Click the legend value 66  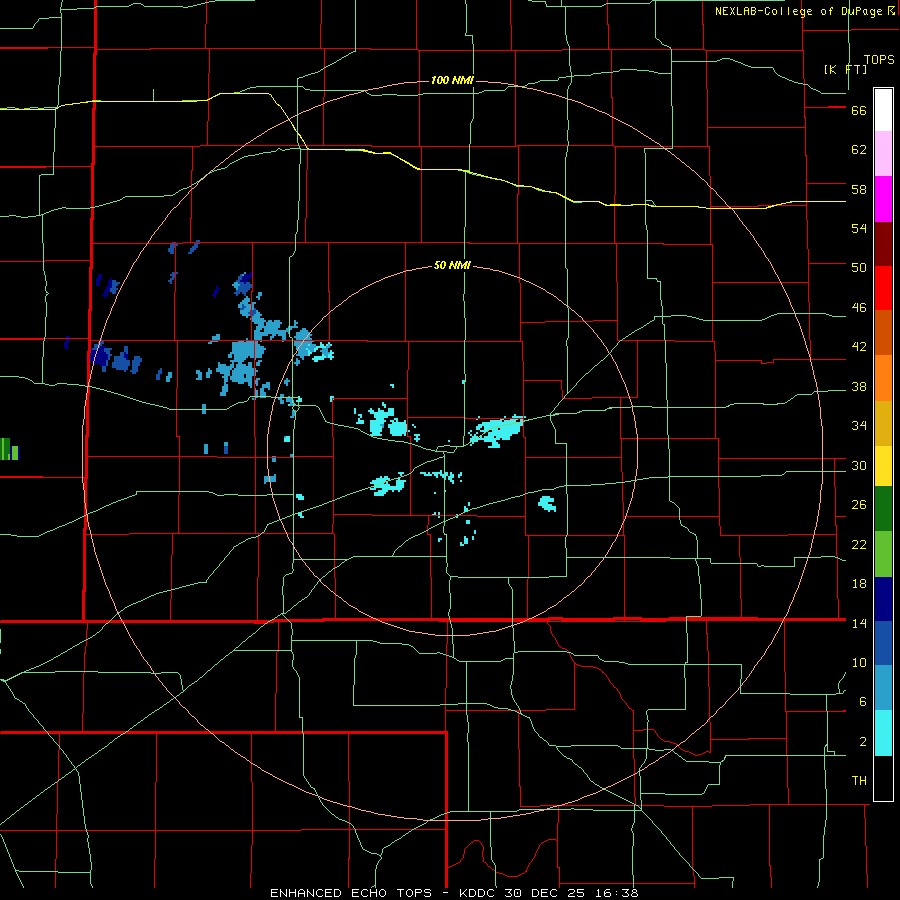(x=859, y=111)
